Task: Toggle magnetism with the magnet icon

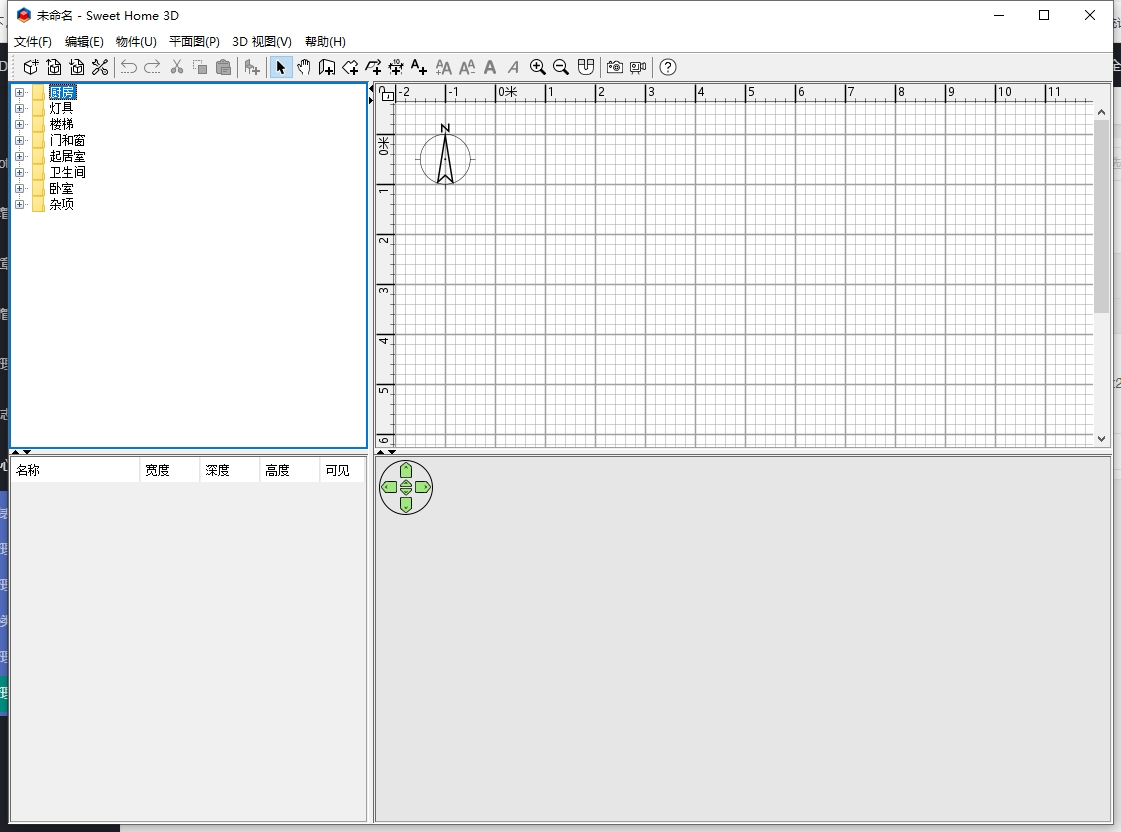Action: point(586,67)
